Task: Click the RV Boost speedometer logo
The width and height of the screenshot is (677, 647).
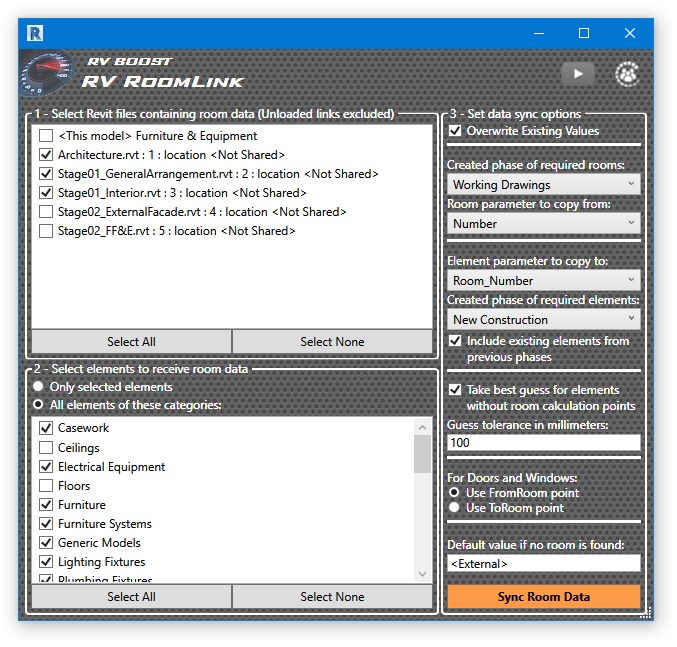Action: [47, 73]
